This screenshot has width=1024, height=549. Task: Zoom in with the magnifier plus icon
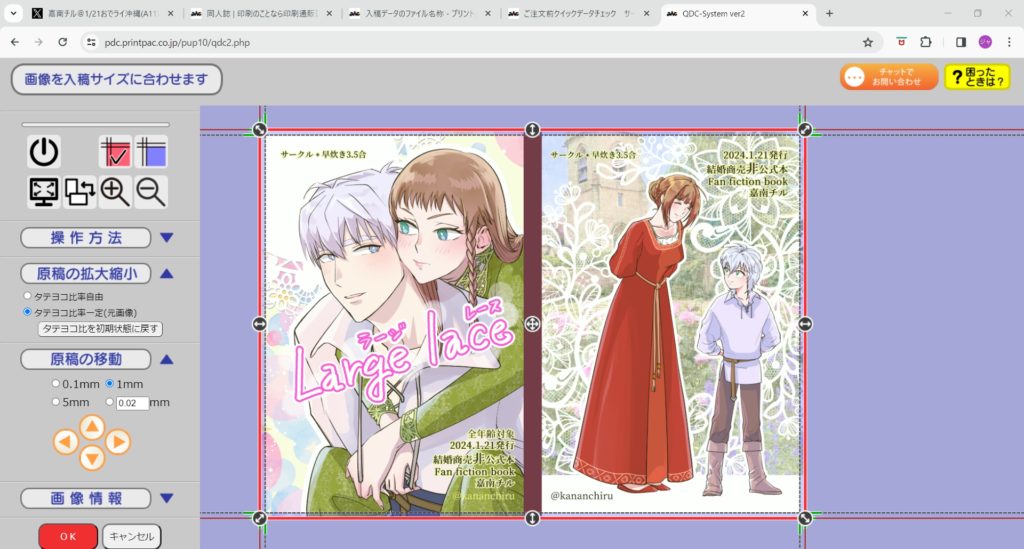115,191
